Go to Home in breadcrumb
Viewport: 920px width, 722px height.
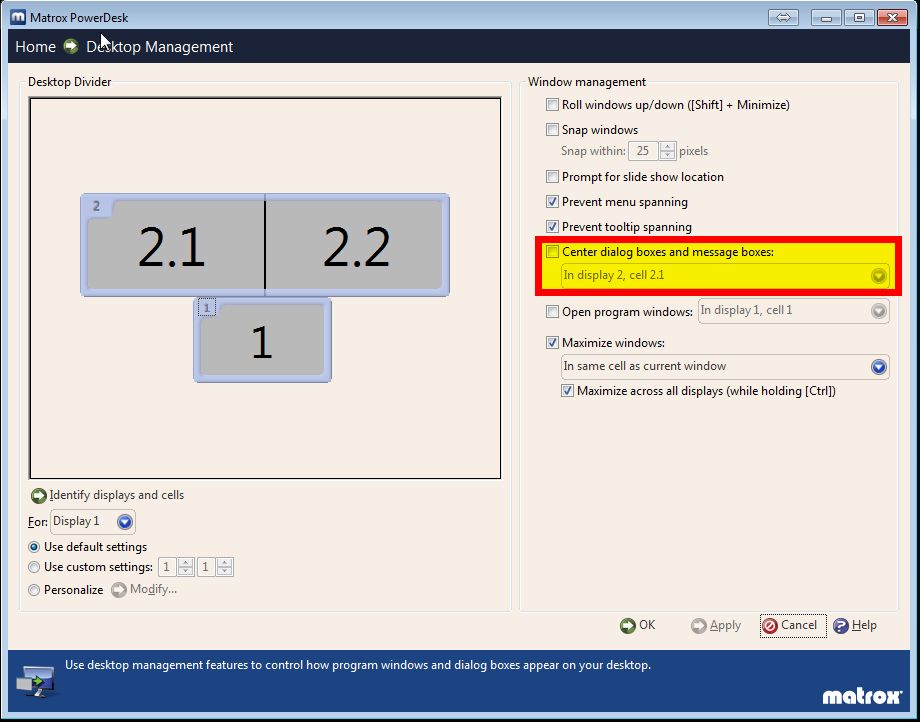pos(35,46)
